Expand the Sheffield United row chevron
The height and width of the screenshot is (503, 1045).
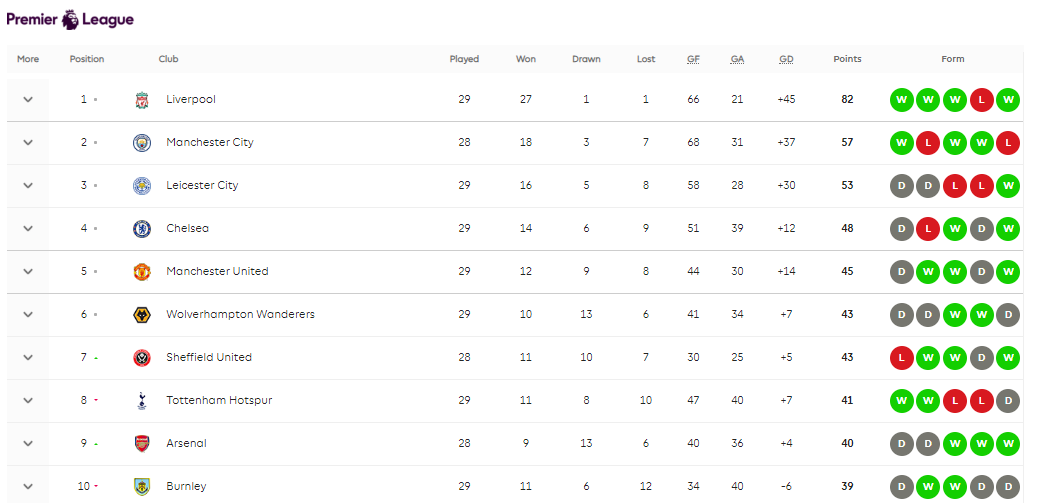[x=28, y=357]
